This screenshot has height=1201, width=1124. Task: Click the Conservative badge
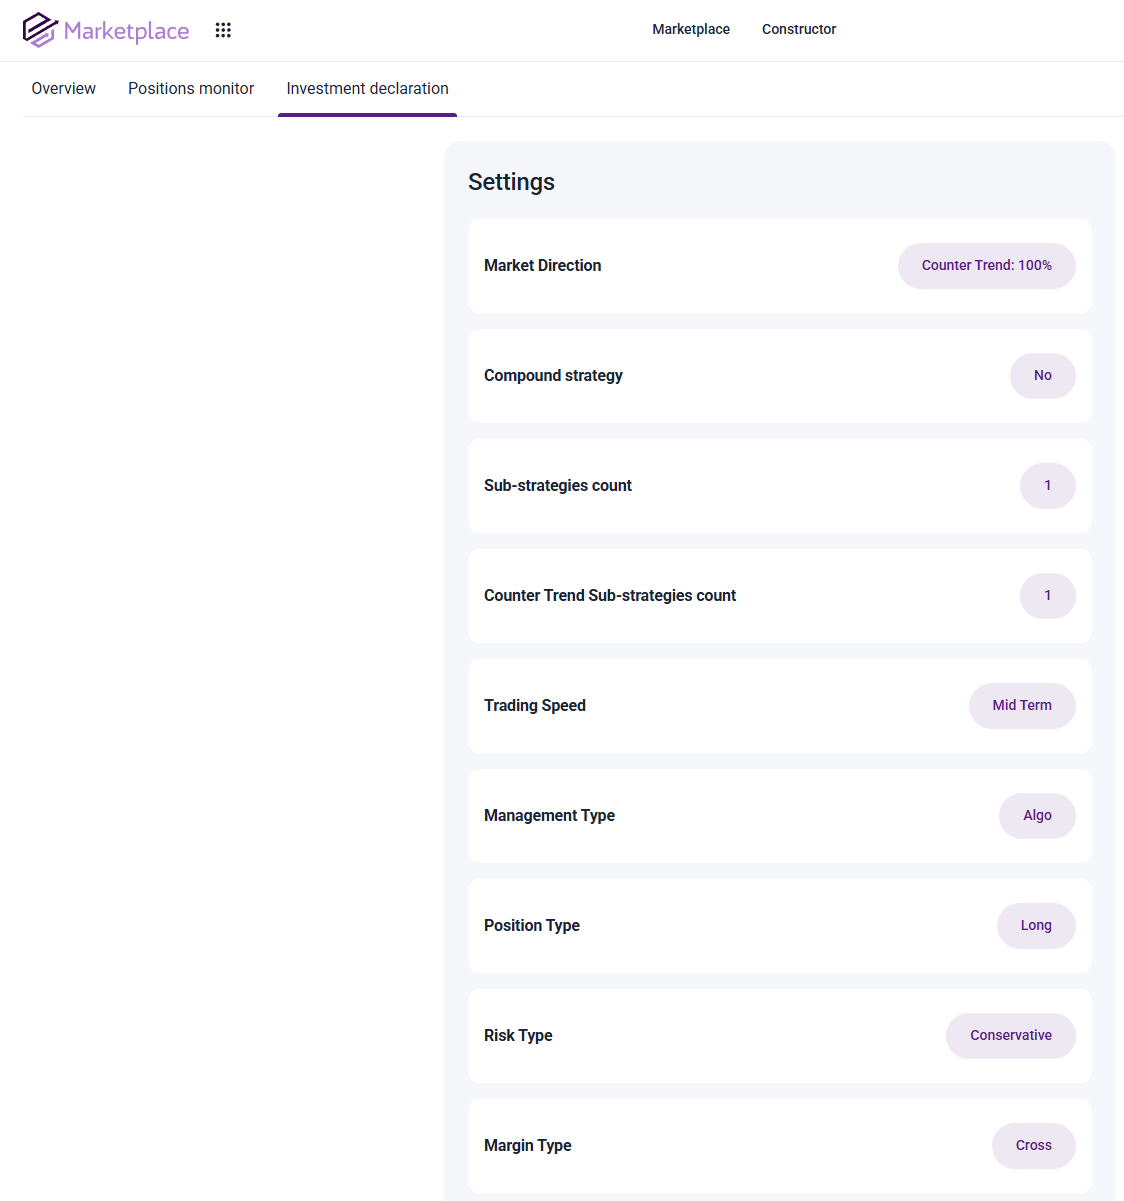(1011, 1036)
